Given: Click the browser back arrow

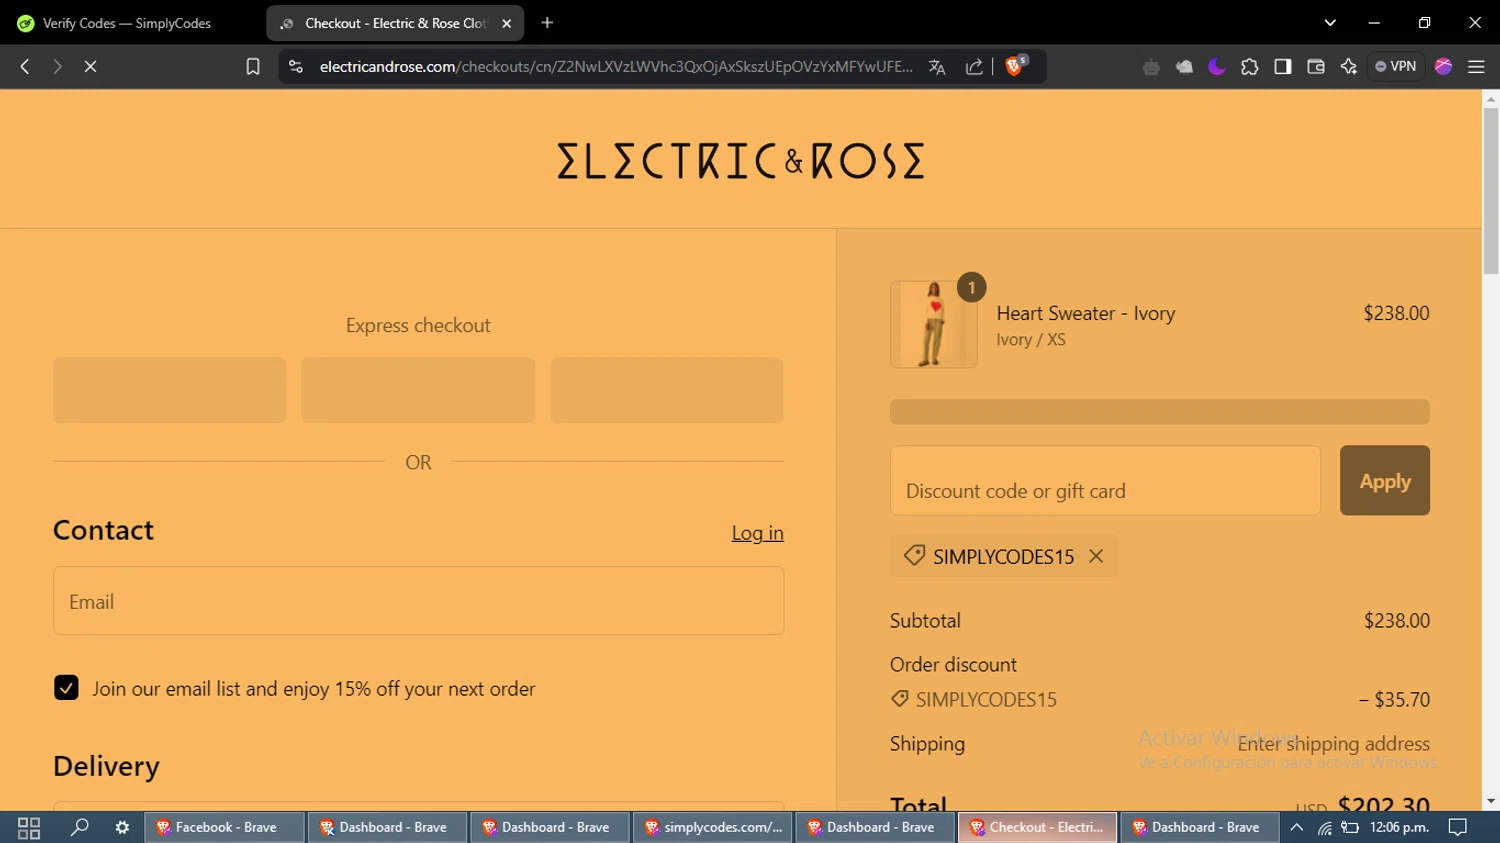Looking at the screenshot, I should pos(25,66).
